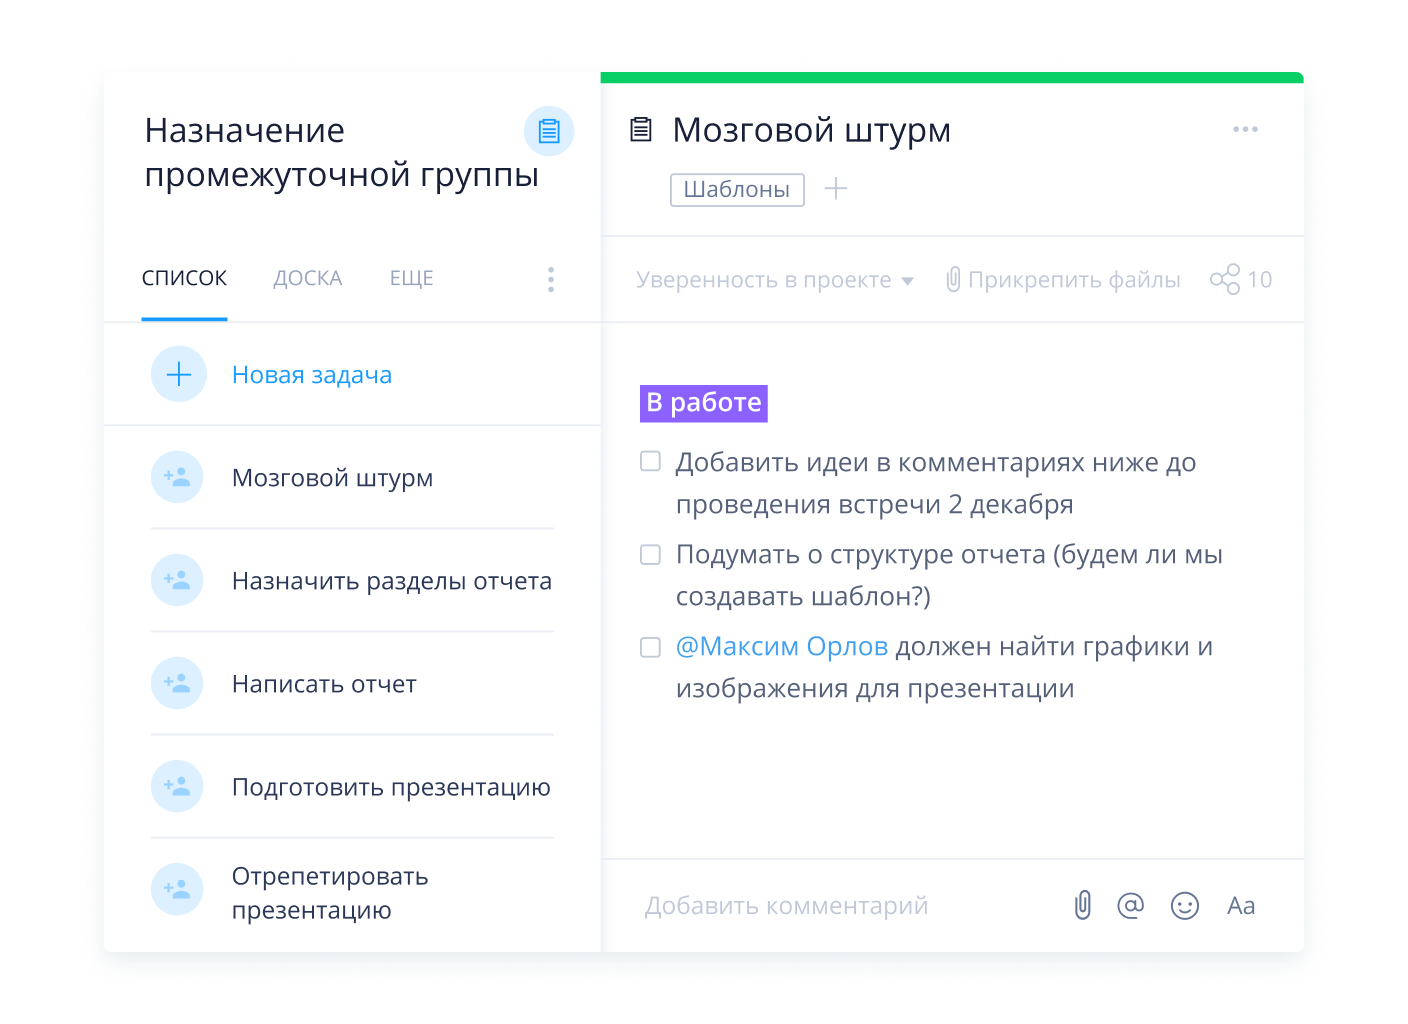Open the horizontal three-dot task menu

tap(1245, 129)
